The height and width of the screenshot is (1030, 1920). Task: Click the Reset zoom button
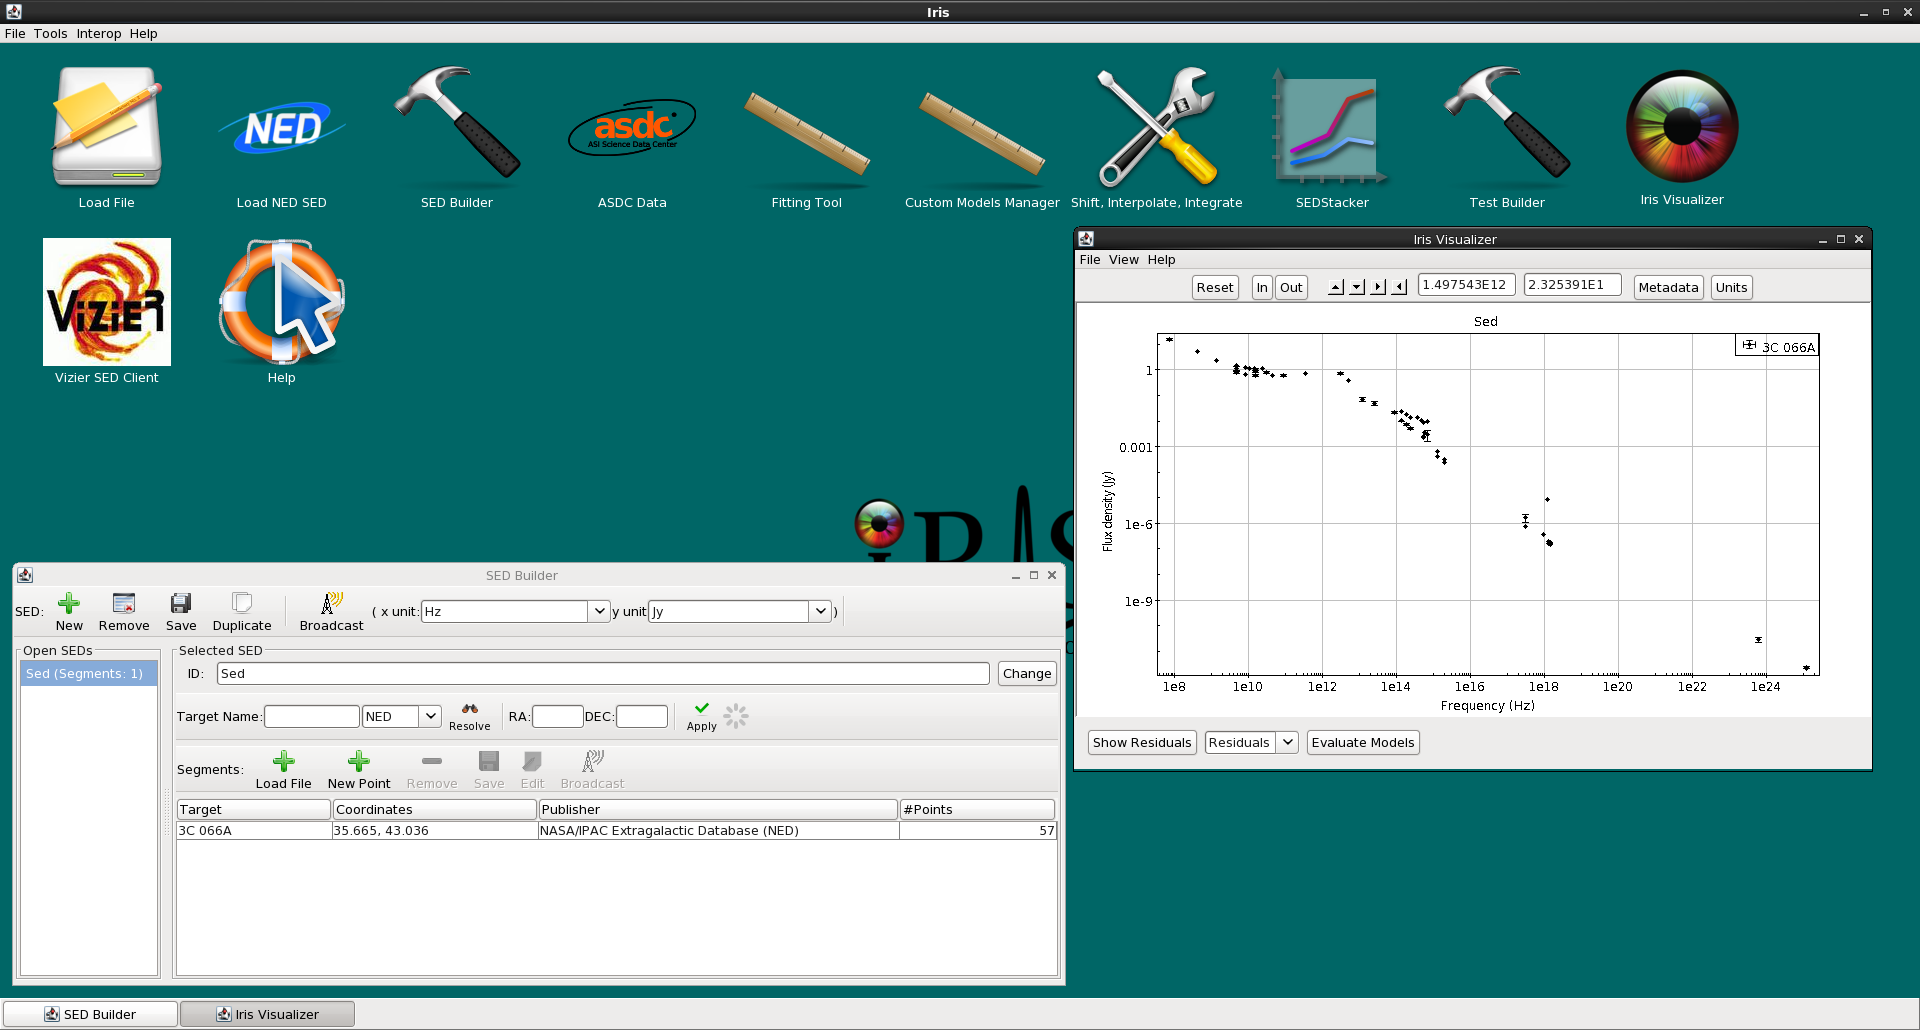1215,287
